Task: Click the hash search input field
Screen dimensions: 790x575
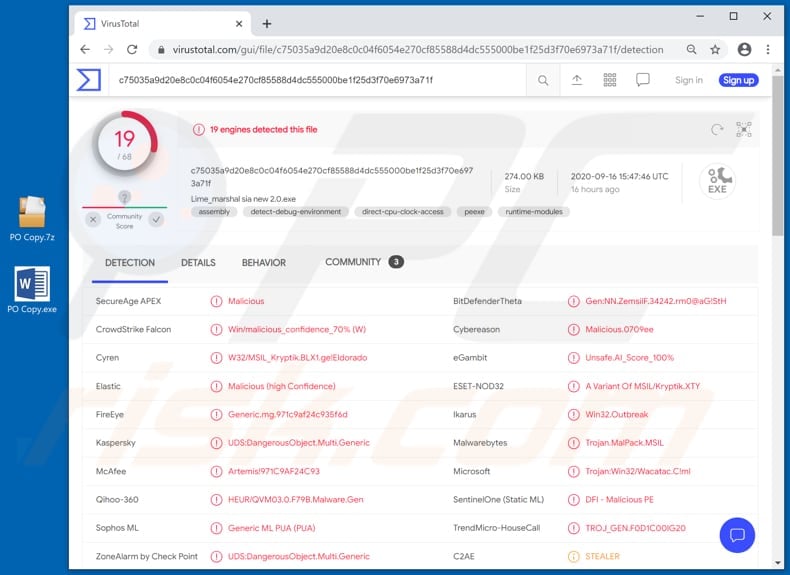Action: (317, 80)
